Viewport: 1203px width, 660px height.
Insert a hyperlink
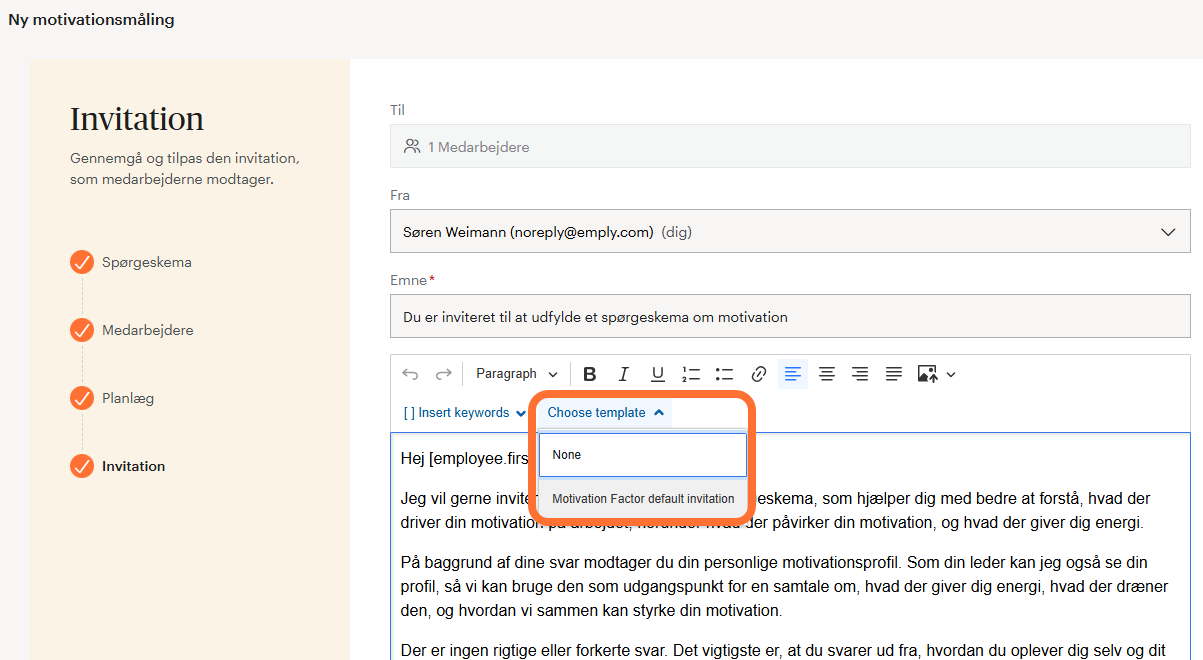coord(759,374)
